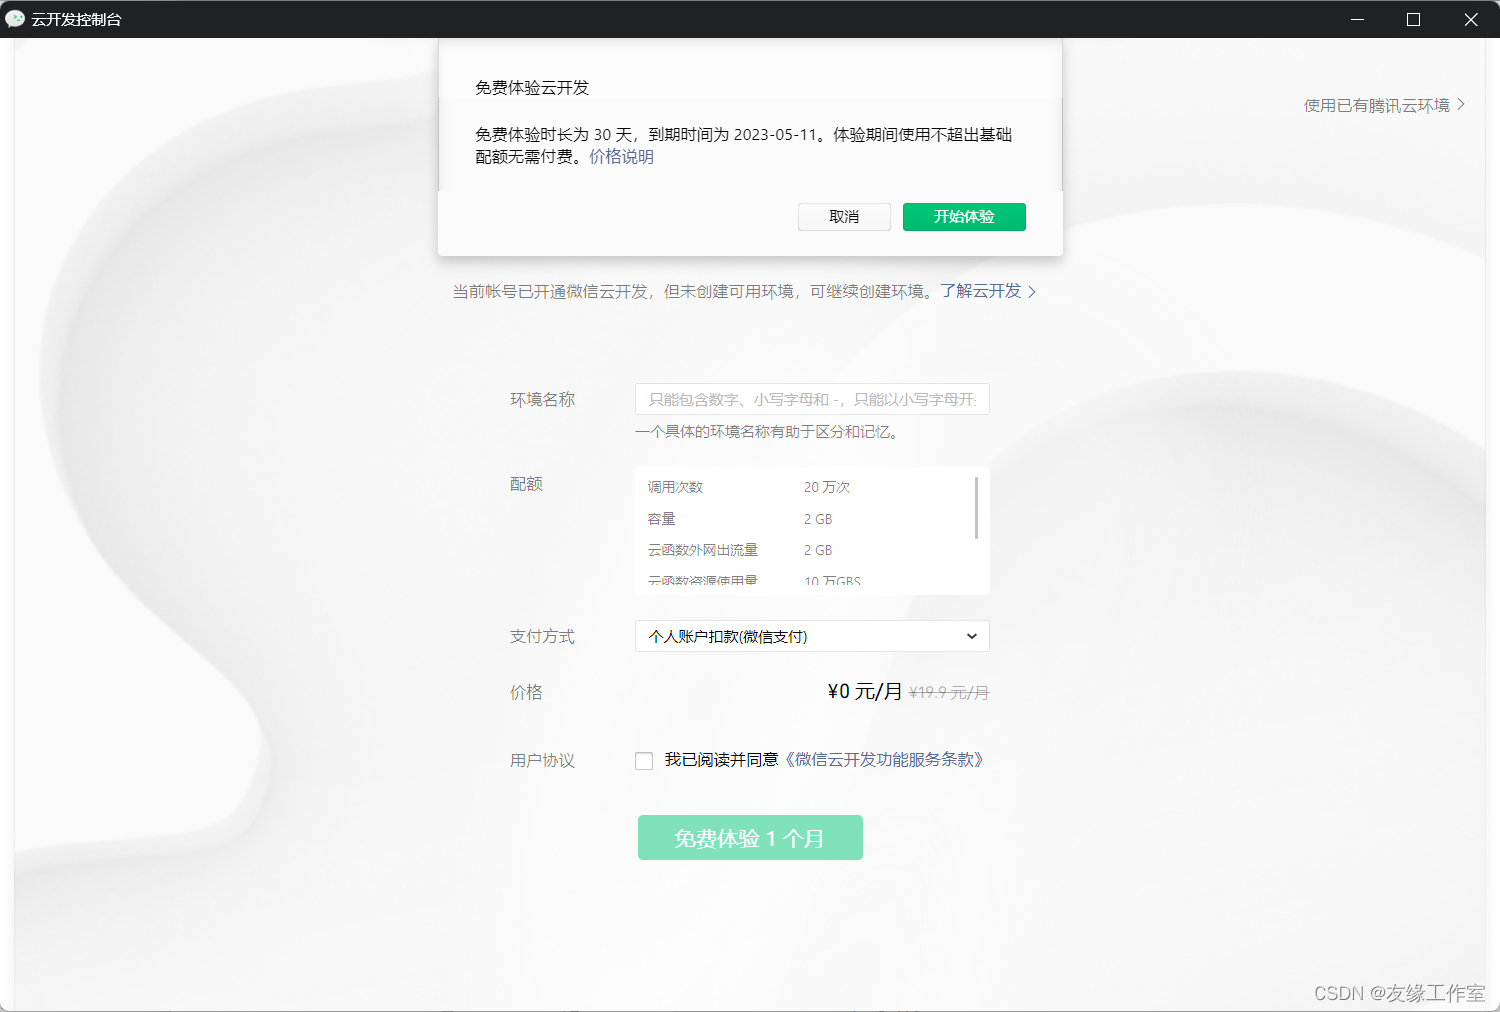
Task: Close the 云开发控制台 window
Action: coord(1470,19)
